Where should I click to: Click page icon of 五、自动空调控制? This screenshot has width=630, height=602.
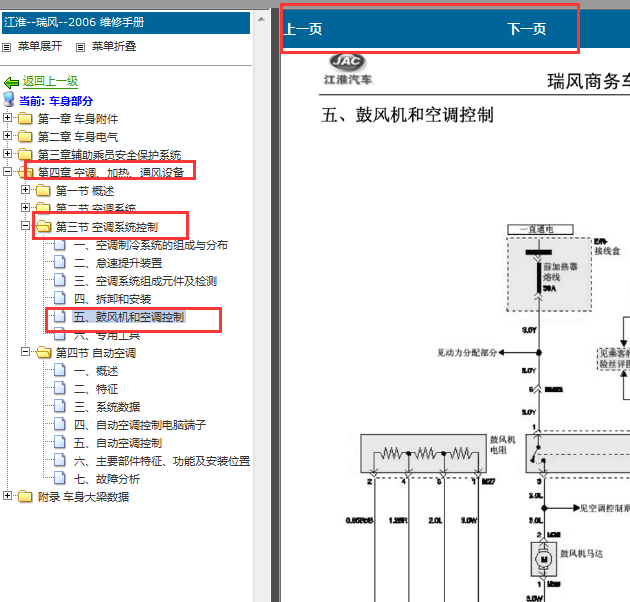tap(60, 442)
